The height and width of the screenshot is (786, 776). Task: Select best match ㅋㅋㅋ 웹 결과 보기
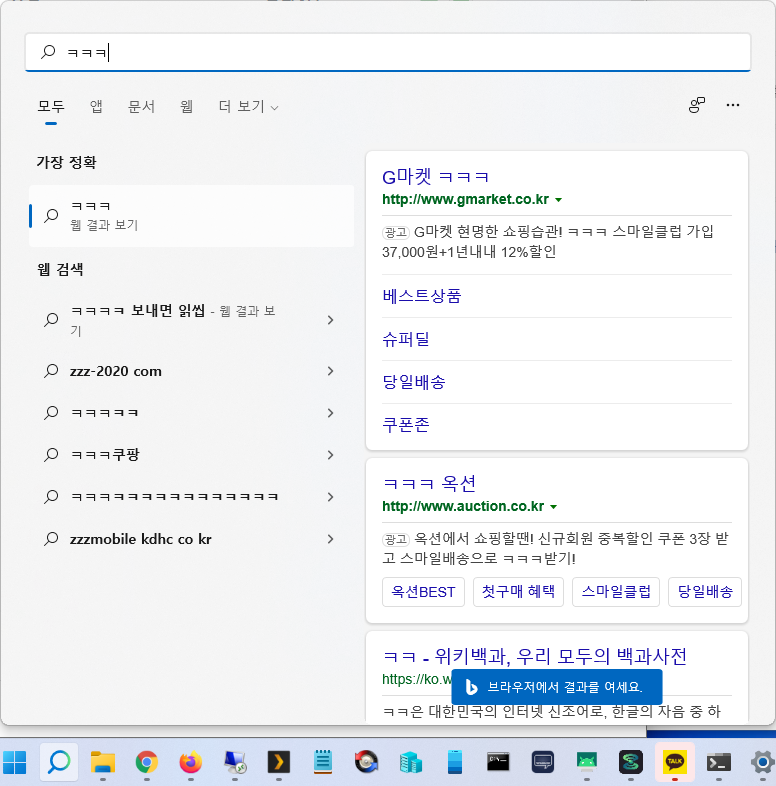pos(191,216)
